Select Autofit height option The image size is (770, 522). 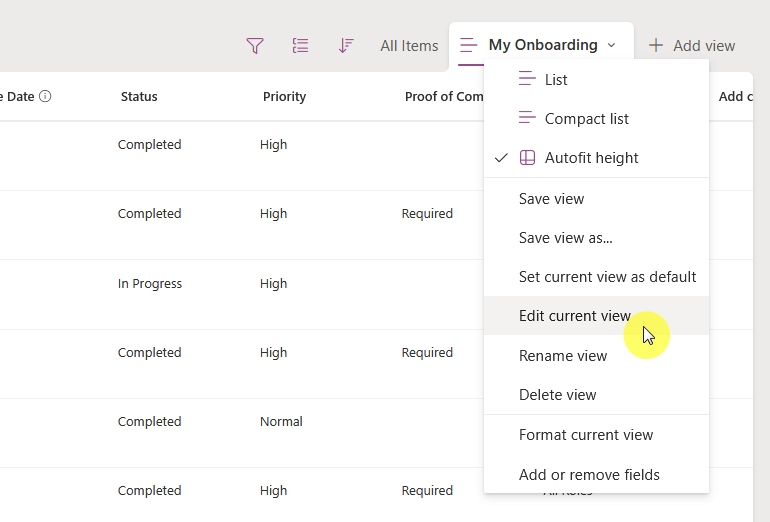[596, 158]
